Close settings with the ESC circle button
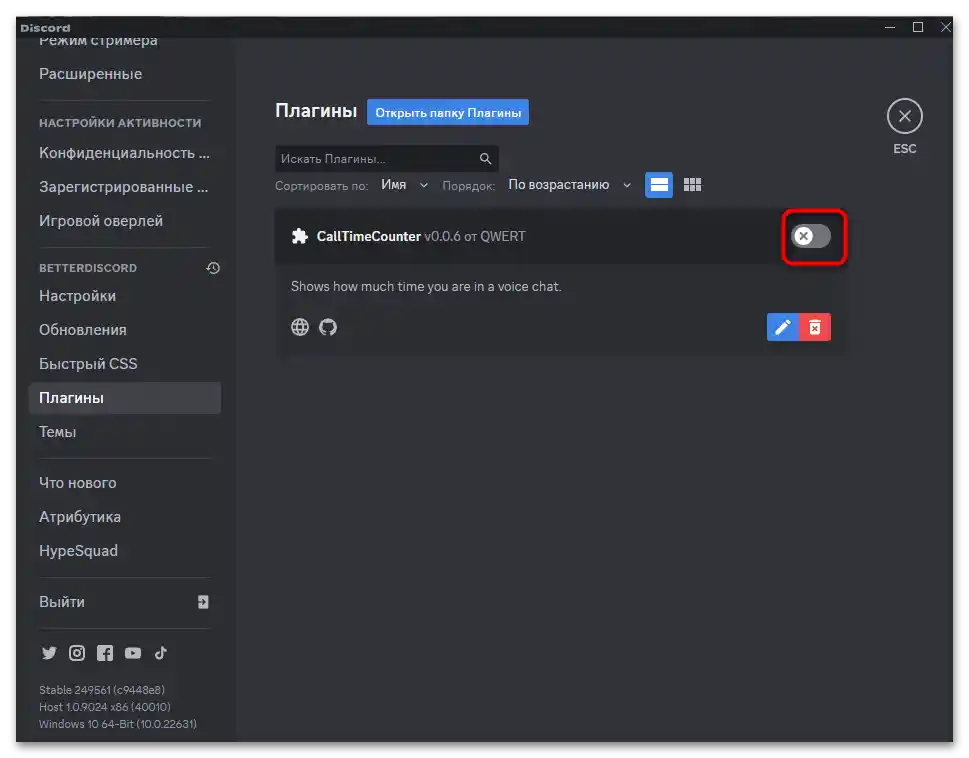 tap(905, 116)
